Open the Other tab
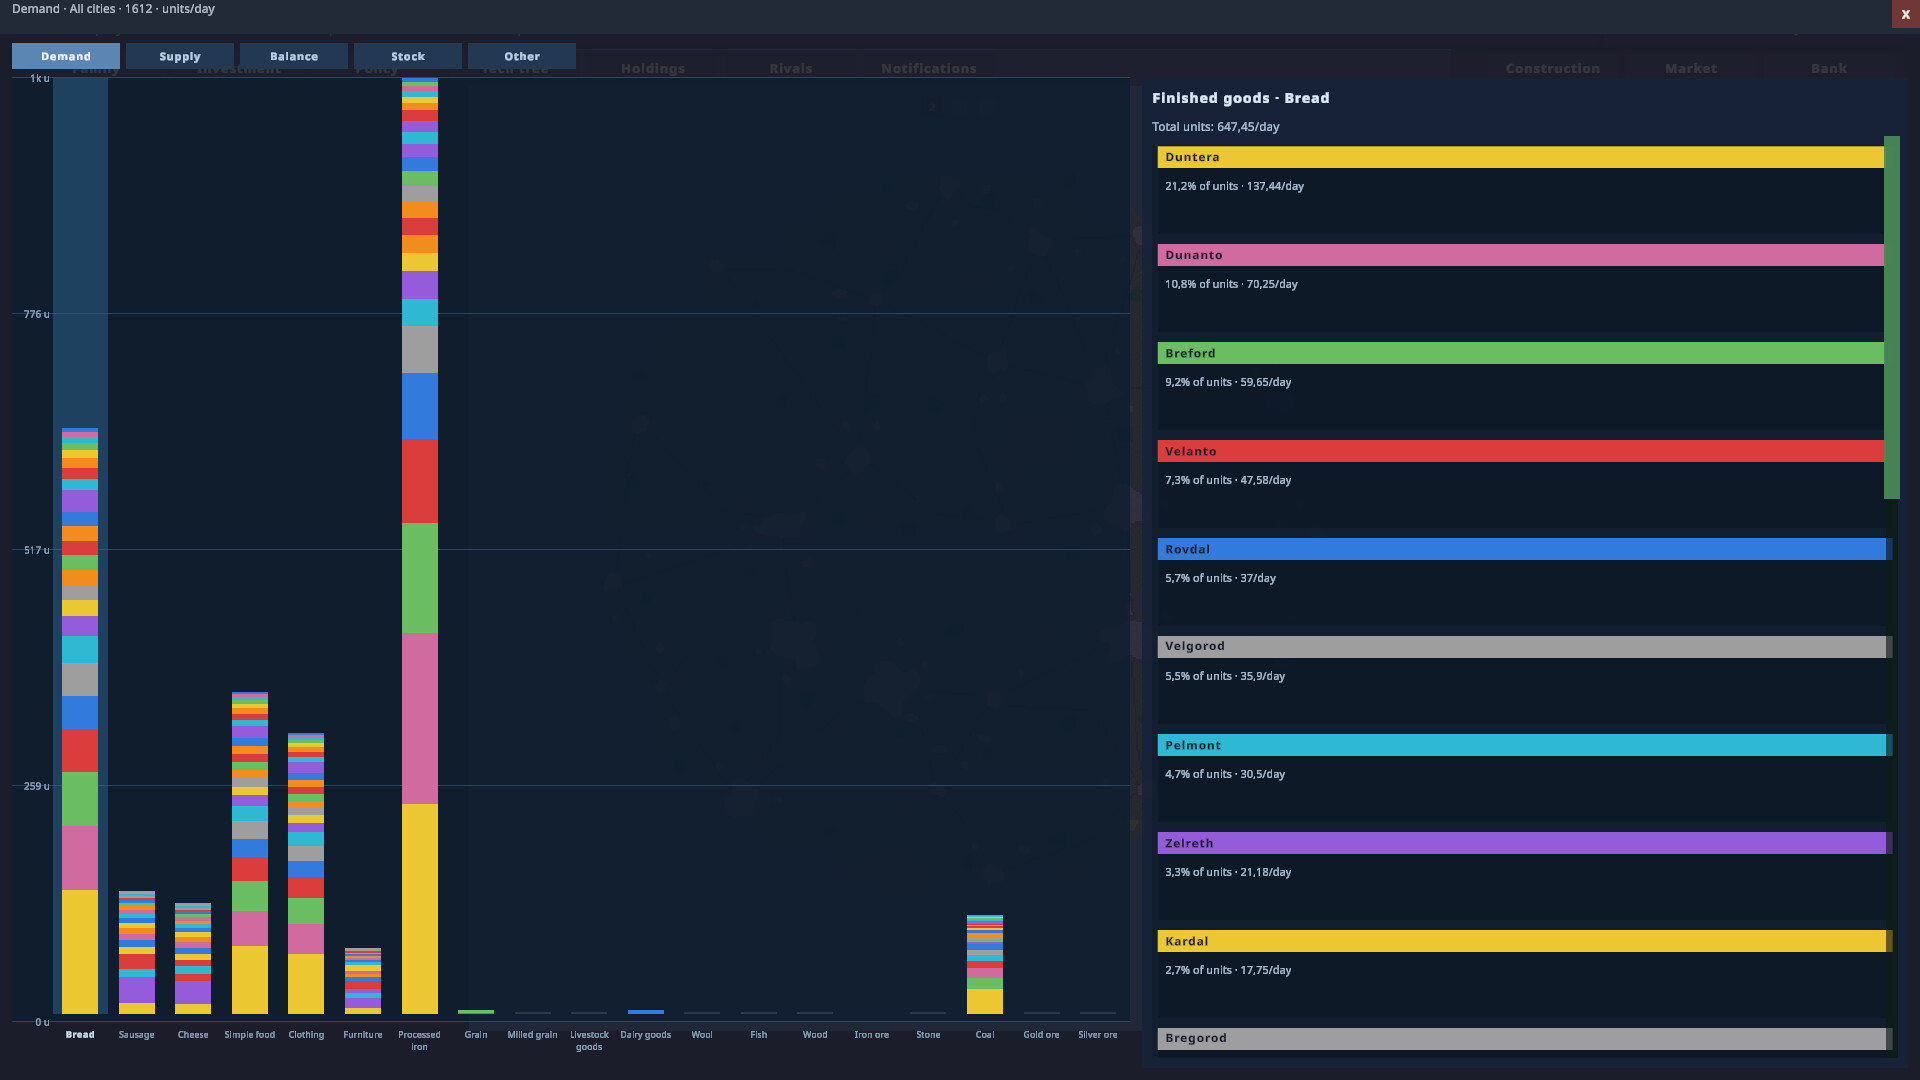Image resolution: width=1920 pixels, height=1080 pixels. 522,56
